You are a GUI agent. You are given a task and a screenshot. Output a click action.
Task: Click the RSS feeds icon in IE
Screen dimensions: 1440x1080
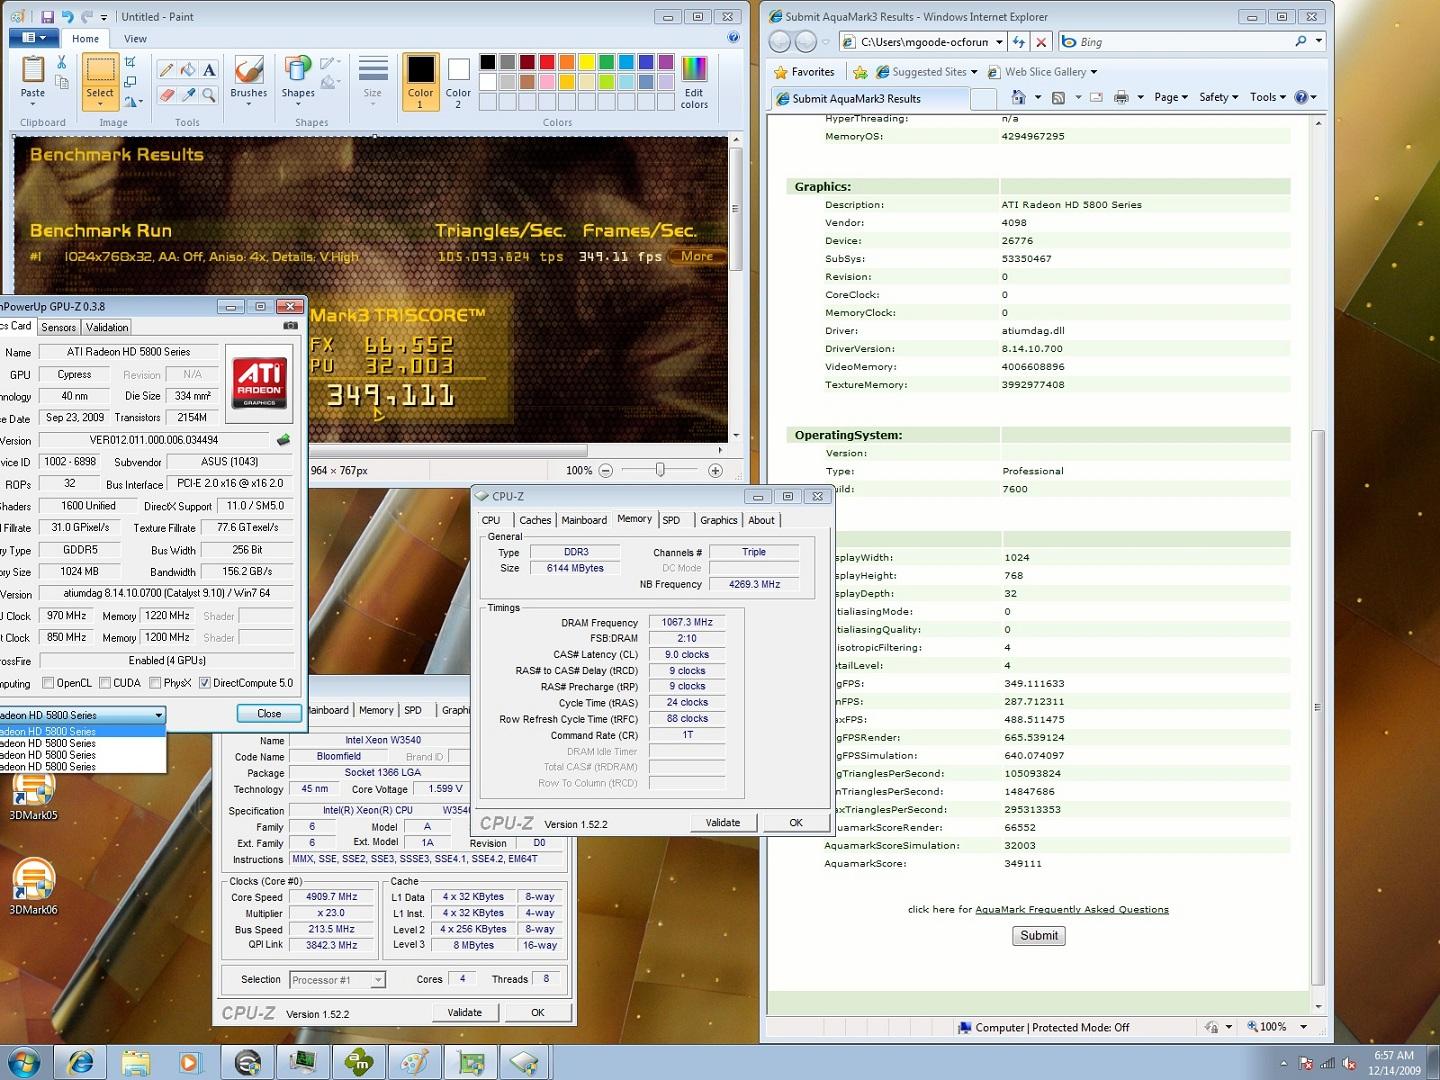1058,97
